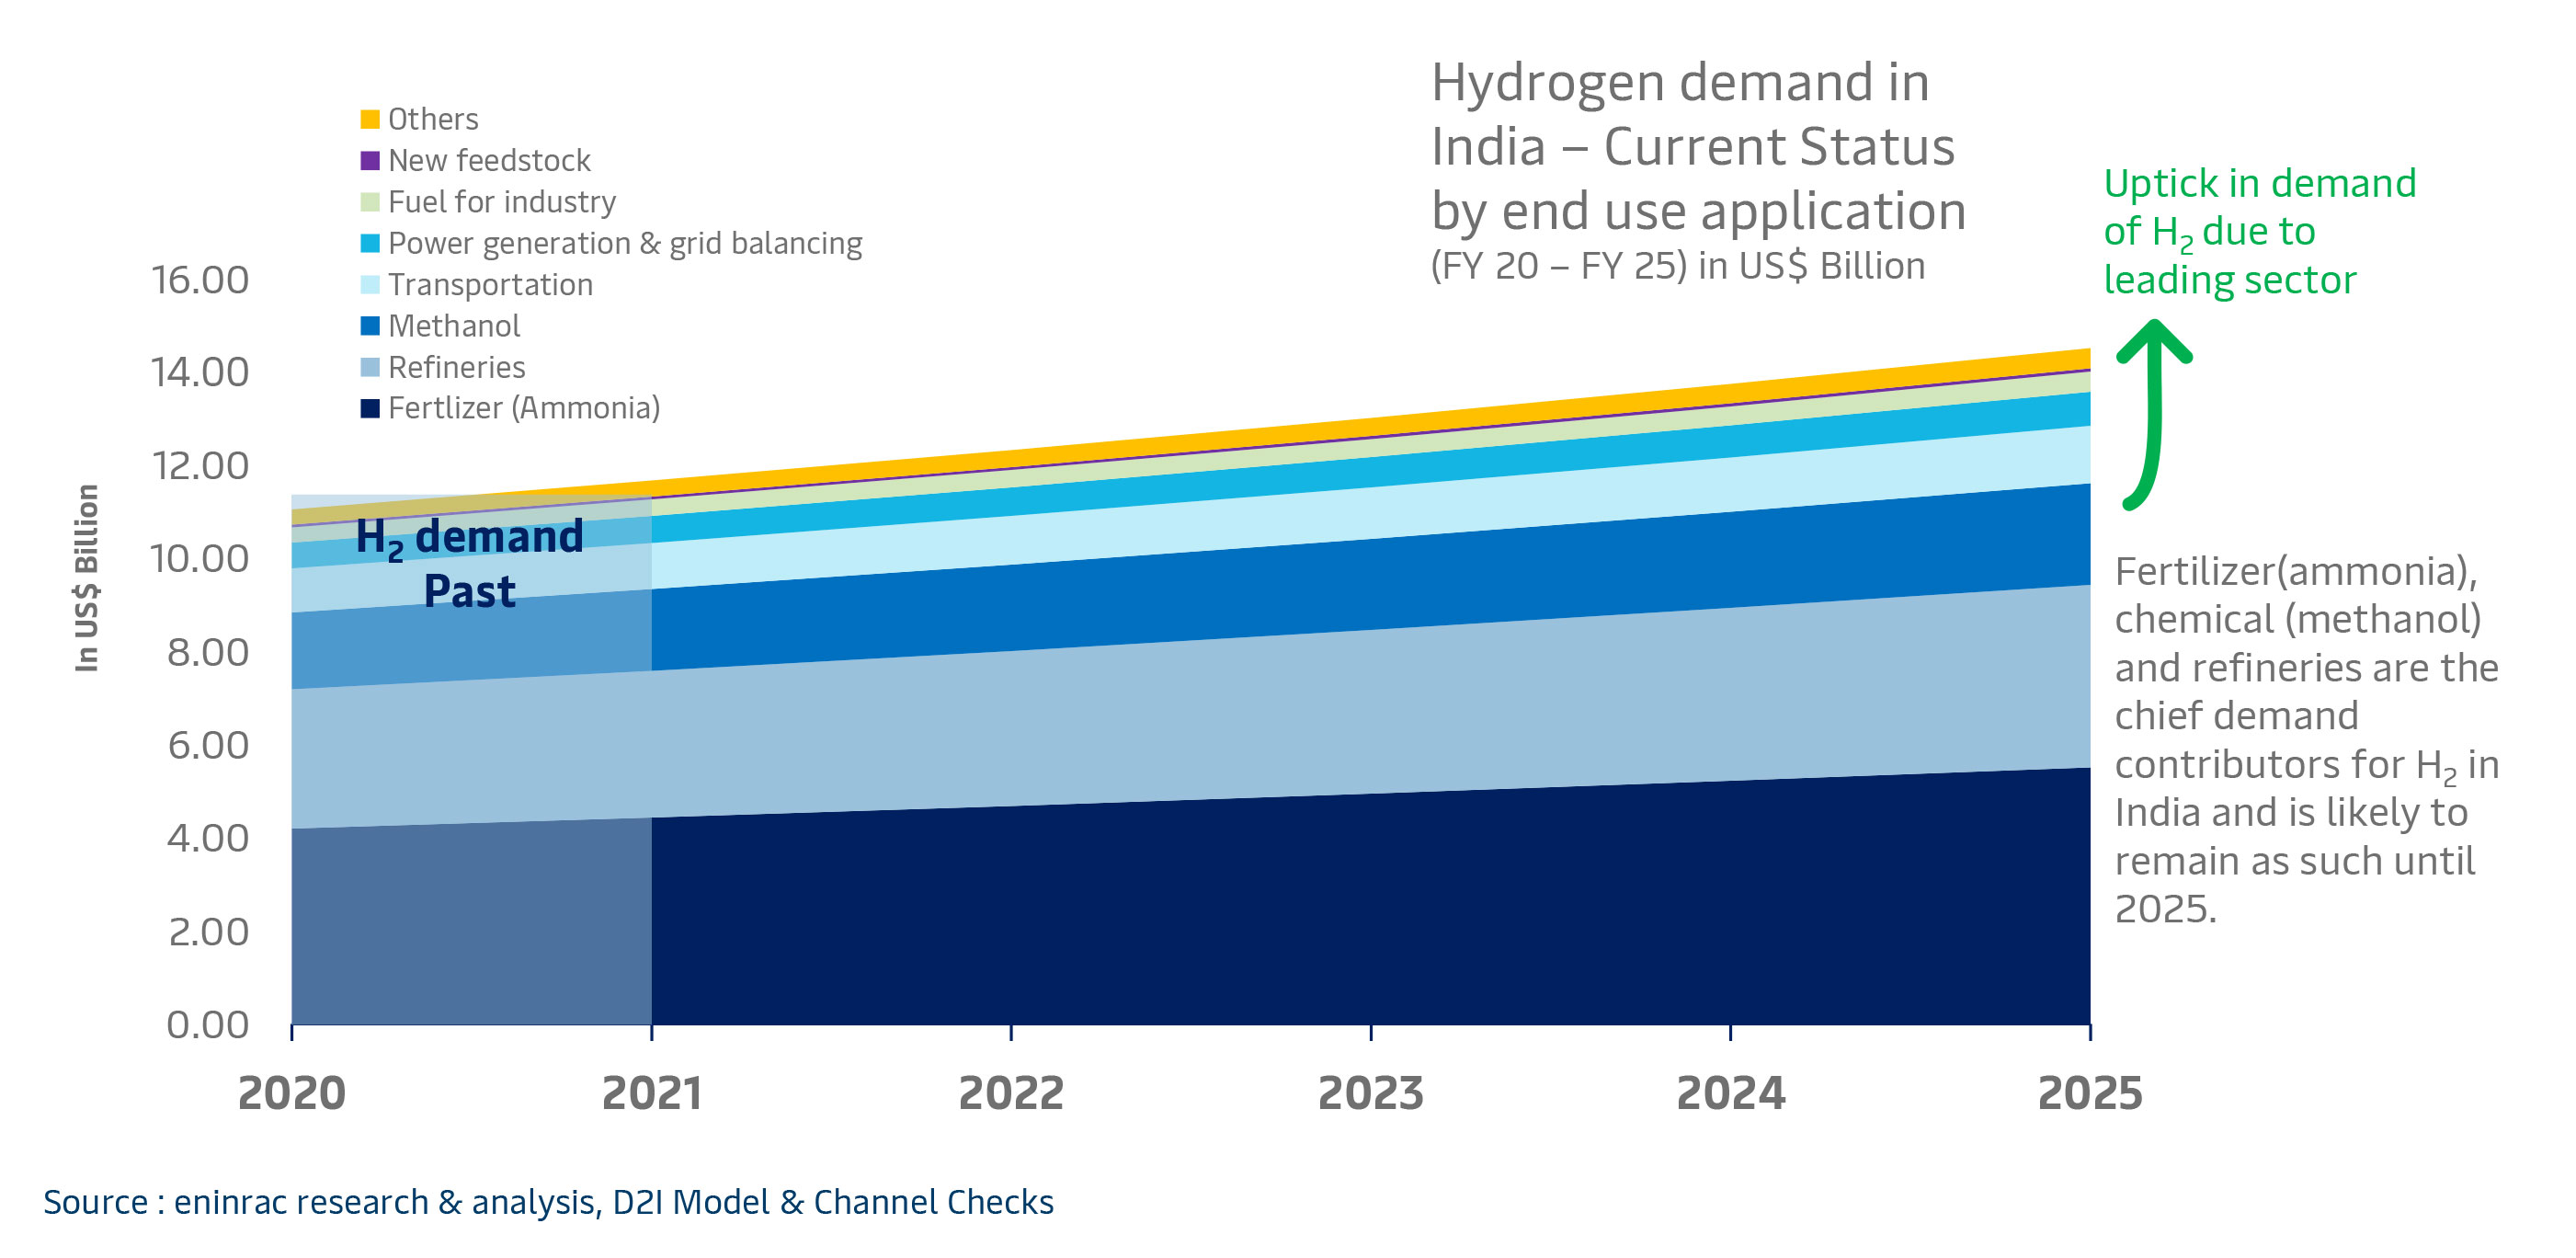
Task: Click the Fuel for industry legend swatch
Action: click(x=370, y=202)
